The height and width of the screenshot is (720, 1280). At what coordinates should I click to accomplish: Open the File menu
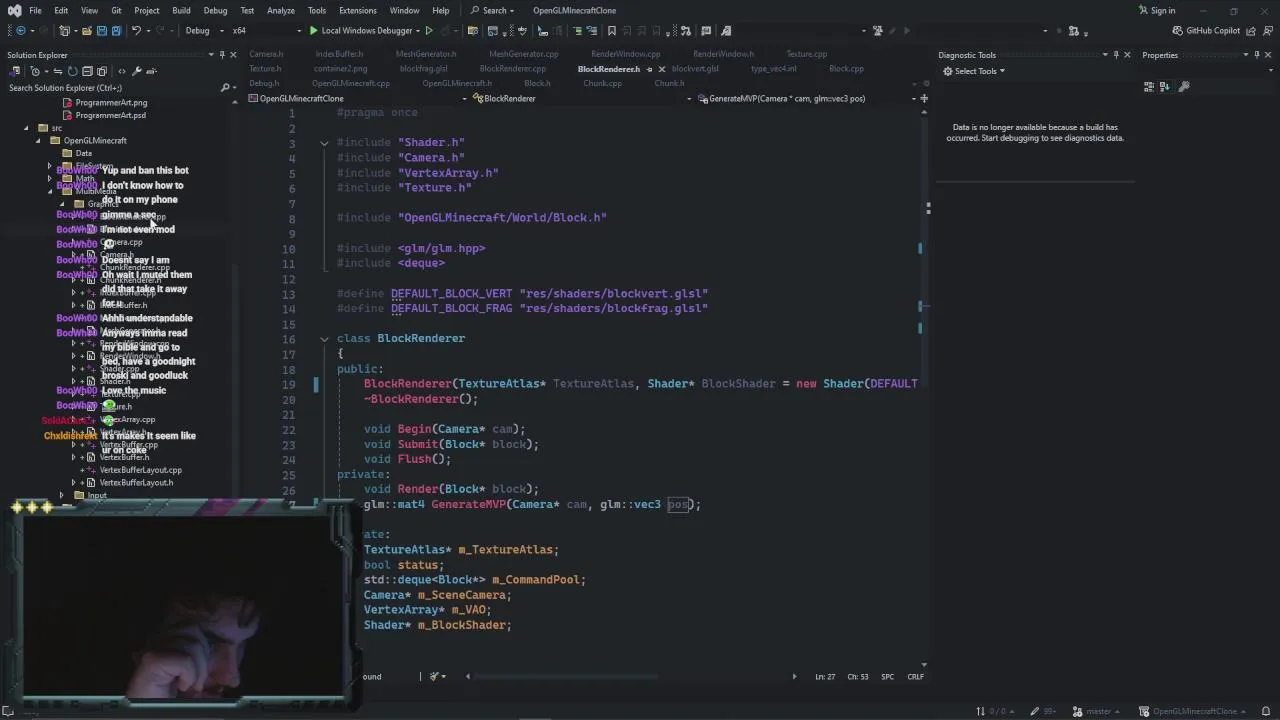click(x=35, y=11)
